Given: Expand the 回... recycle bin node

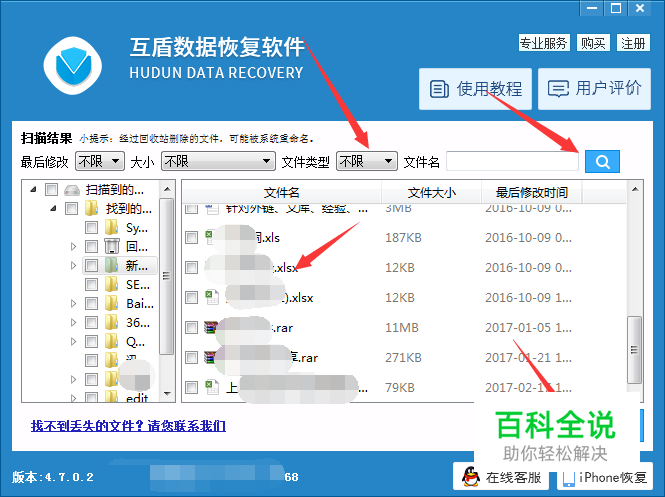Looking at the screenshot, I should coord(73,246).
